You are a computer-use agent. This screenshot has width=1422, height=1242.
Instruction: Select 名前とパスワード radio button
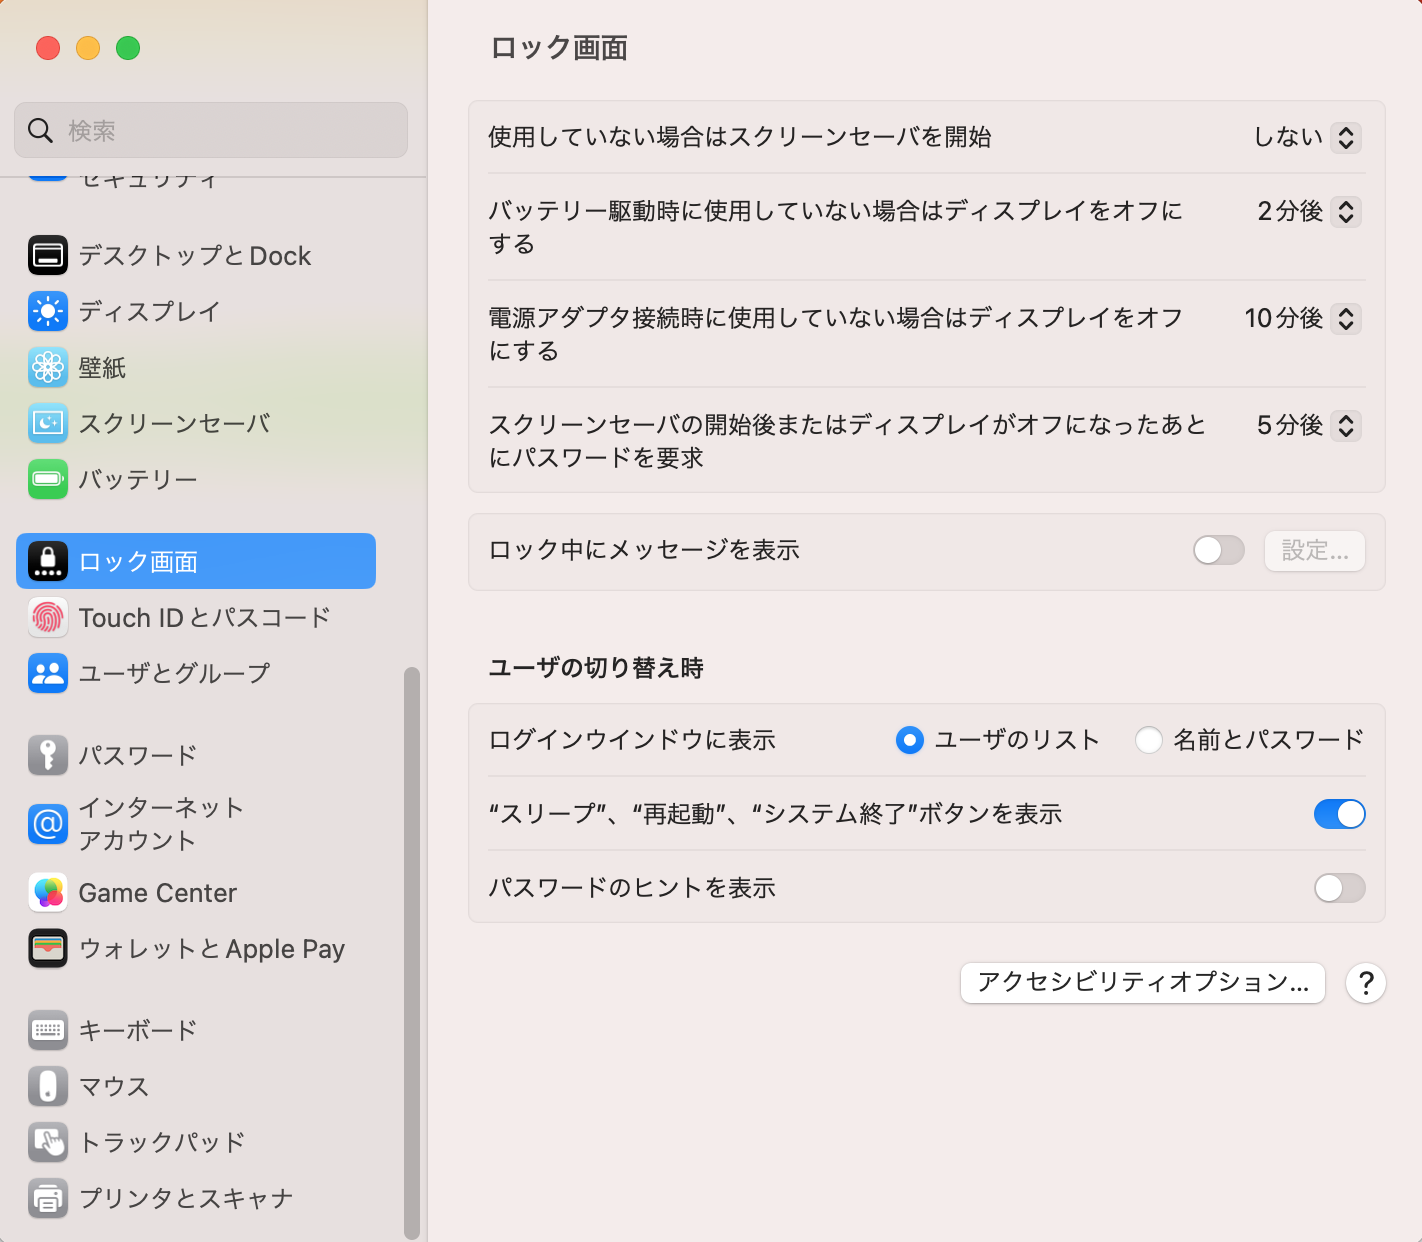coord(1147,740)
